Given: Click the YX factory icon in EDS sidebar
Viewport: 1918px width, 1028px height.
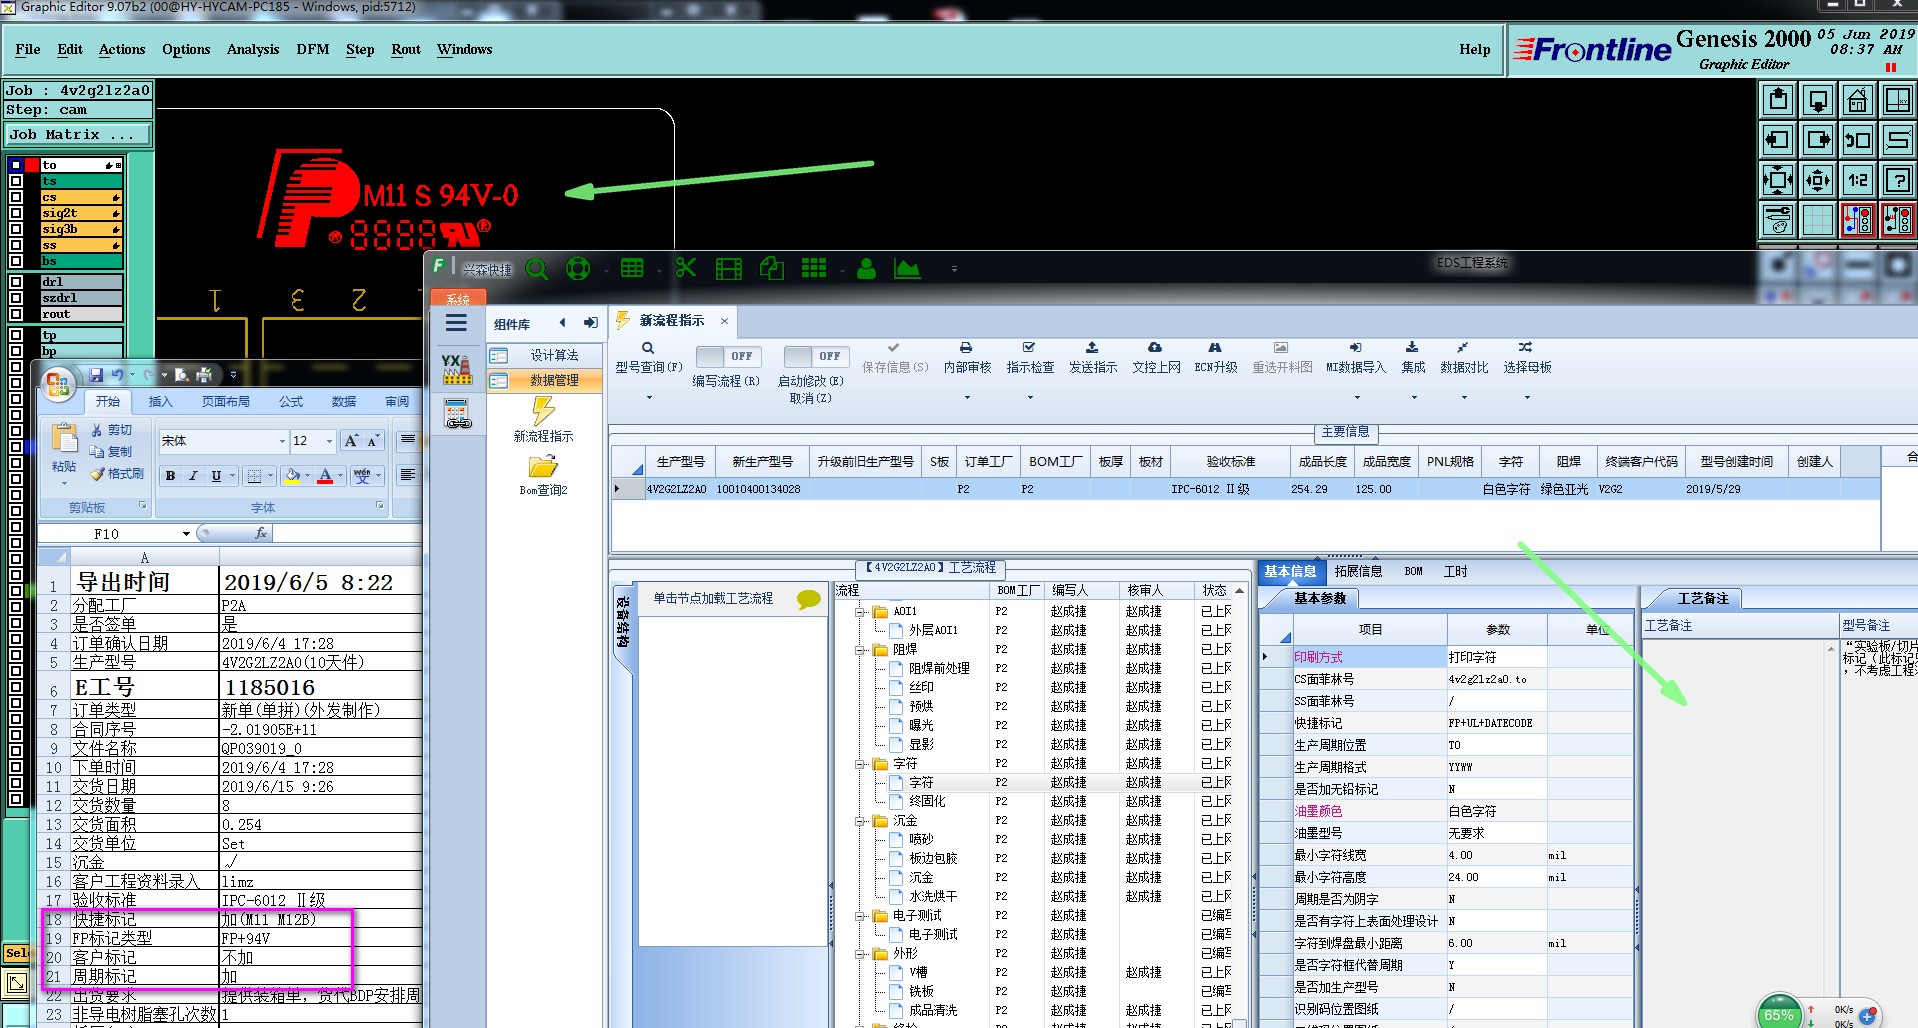Looking at the screenshot, I should tap(457, 369).
